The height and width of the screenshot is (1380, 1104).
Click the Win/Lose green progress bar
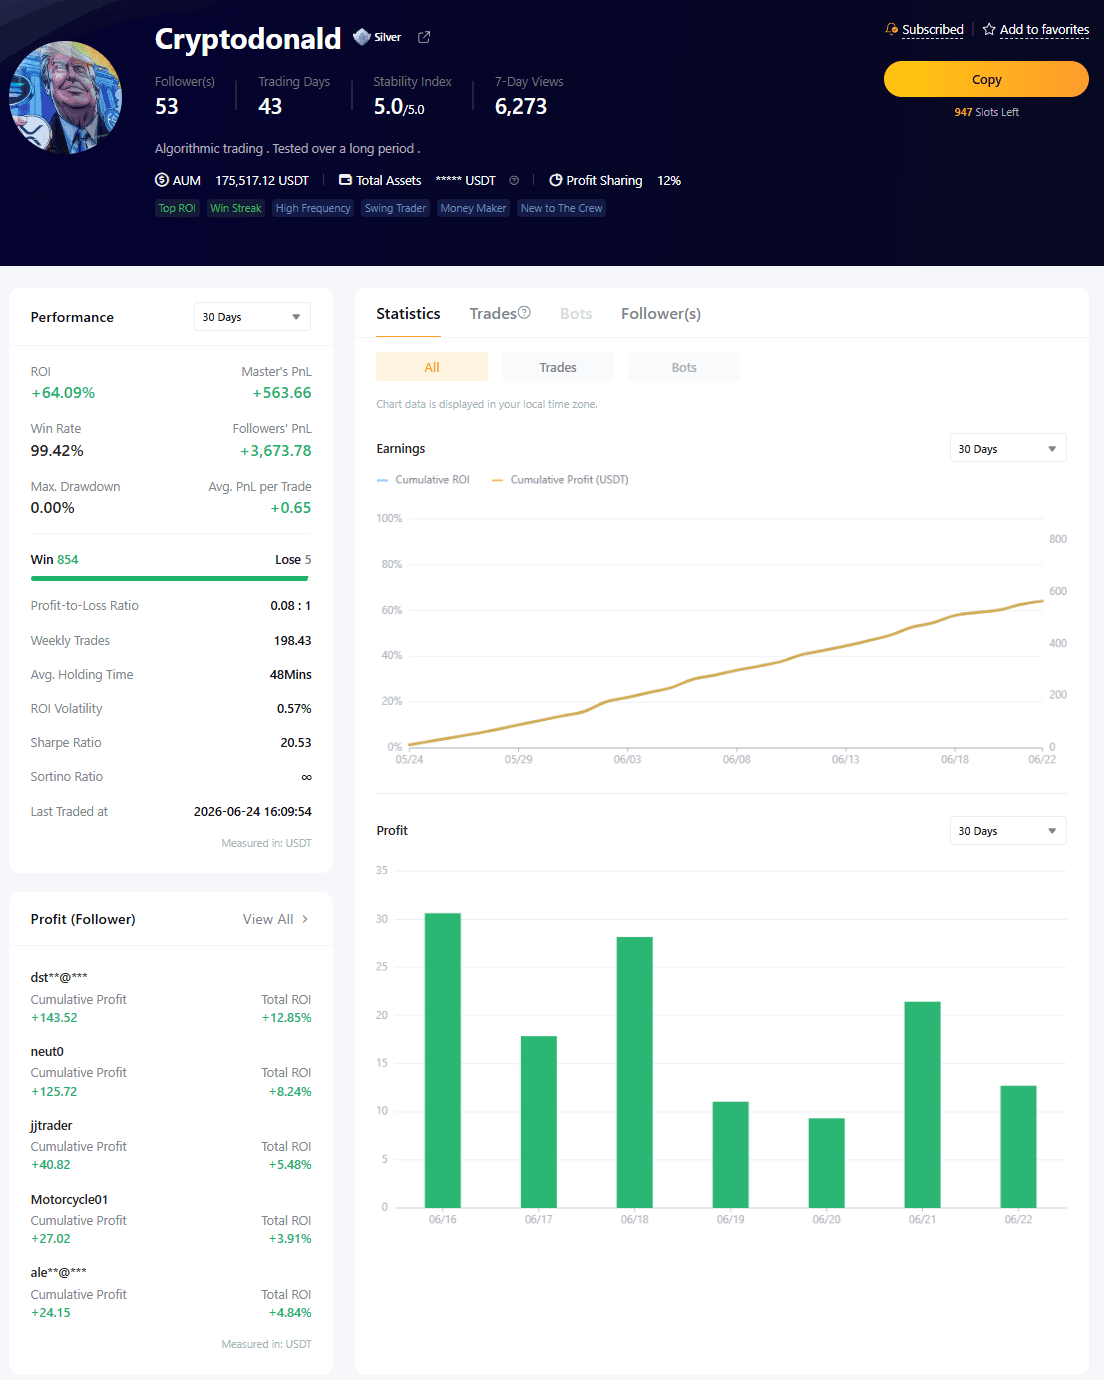click(170, 578)
